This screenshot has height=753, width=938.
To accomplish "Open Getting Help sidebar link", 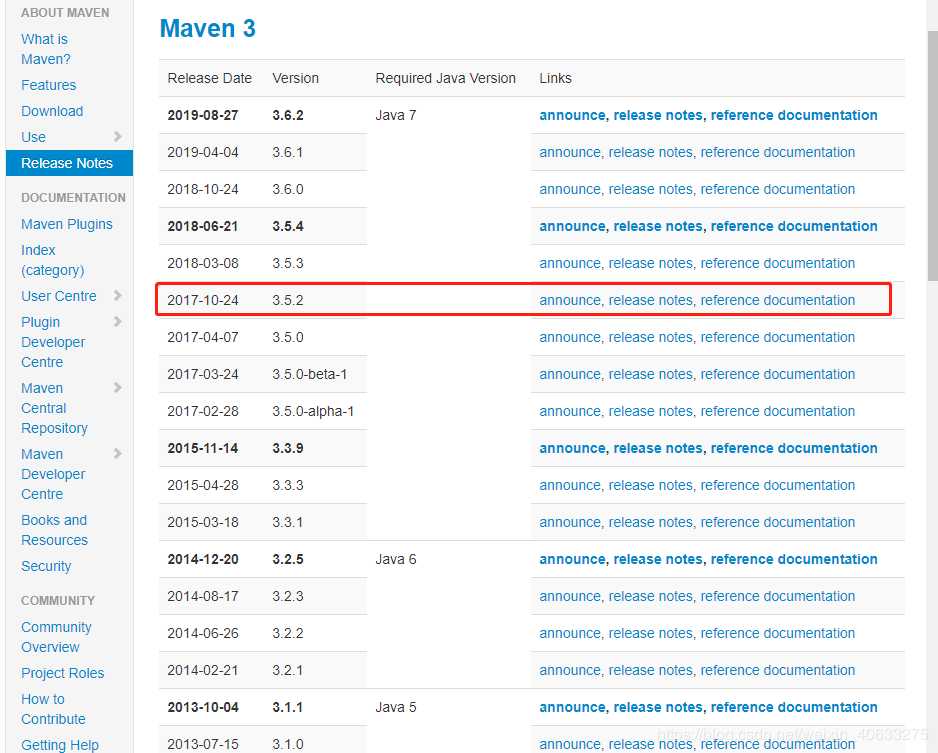I will click(60, 745).
